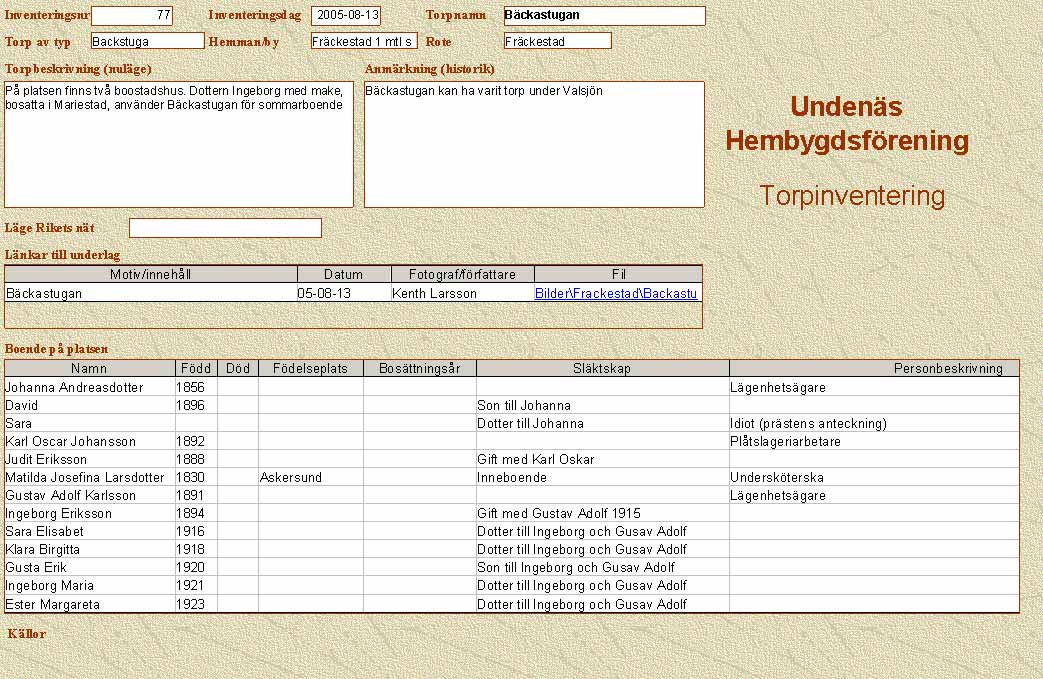Click the Torp av typ Backstuga field

click(147, 41)
